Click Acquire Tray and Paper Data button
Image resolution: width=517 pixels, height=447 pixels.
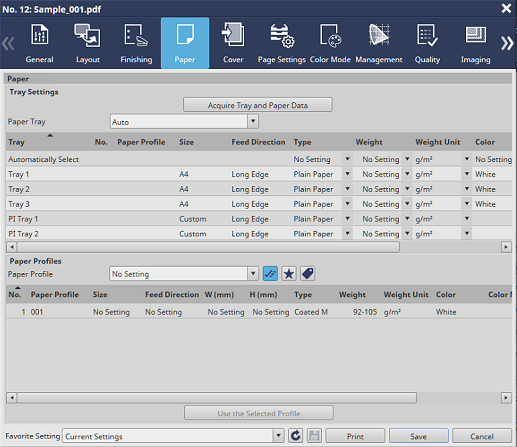pyautogui.click(x=258, y=105)
